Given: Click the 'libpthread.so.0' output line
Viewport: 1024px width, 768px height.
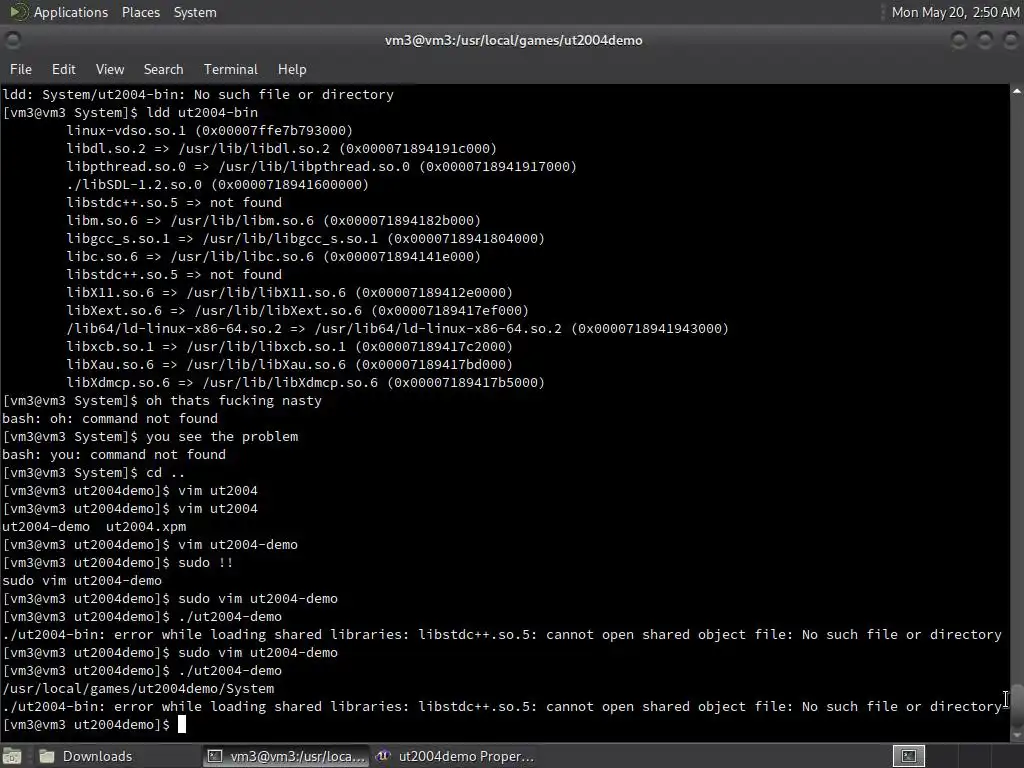Looking at the screenshot, I should tap(321, 167).
